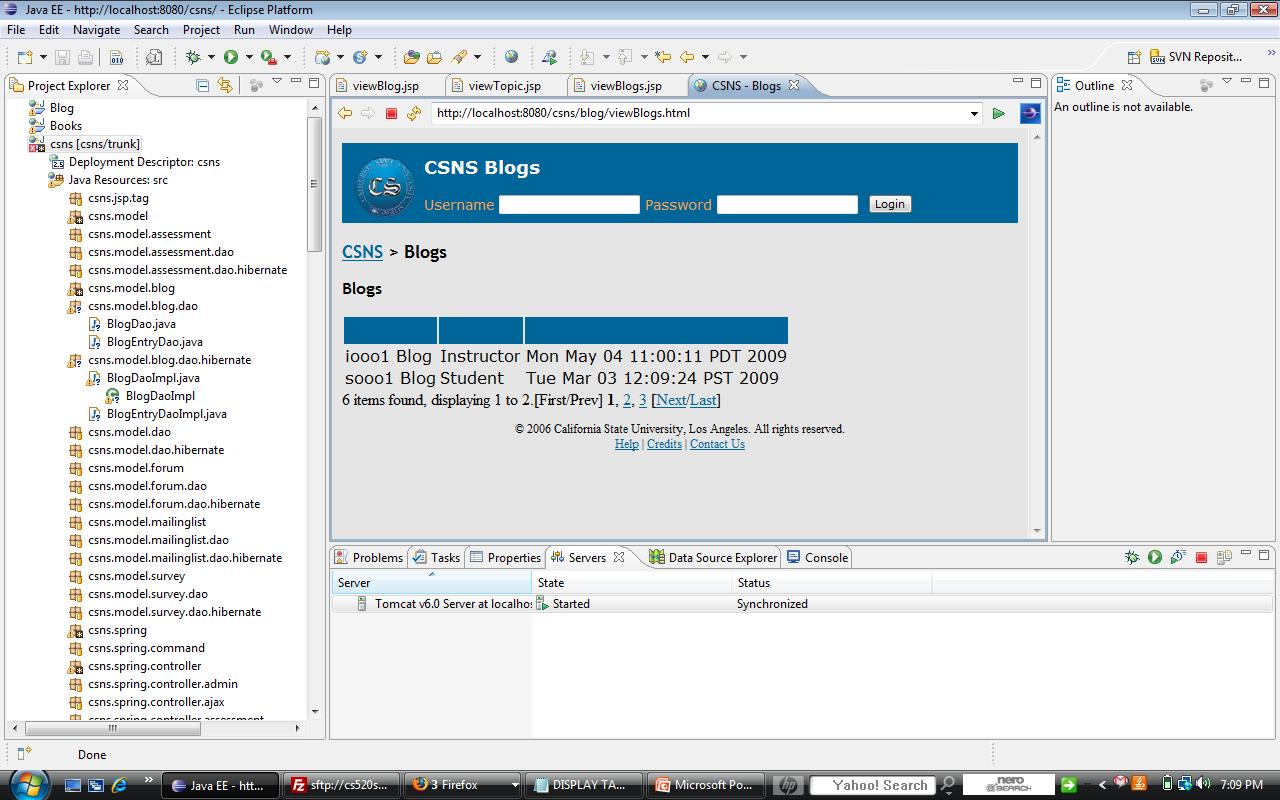Open the Navigate menu
The image size is (1280, 800).
coord(96,30)
